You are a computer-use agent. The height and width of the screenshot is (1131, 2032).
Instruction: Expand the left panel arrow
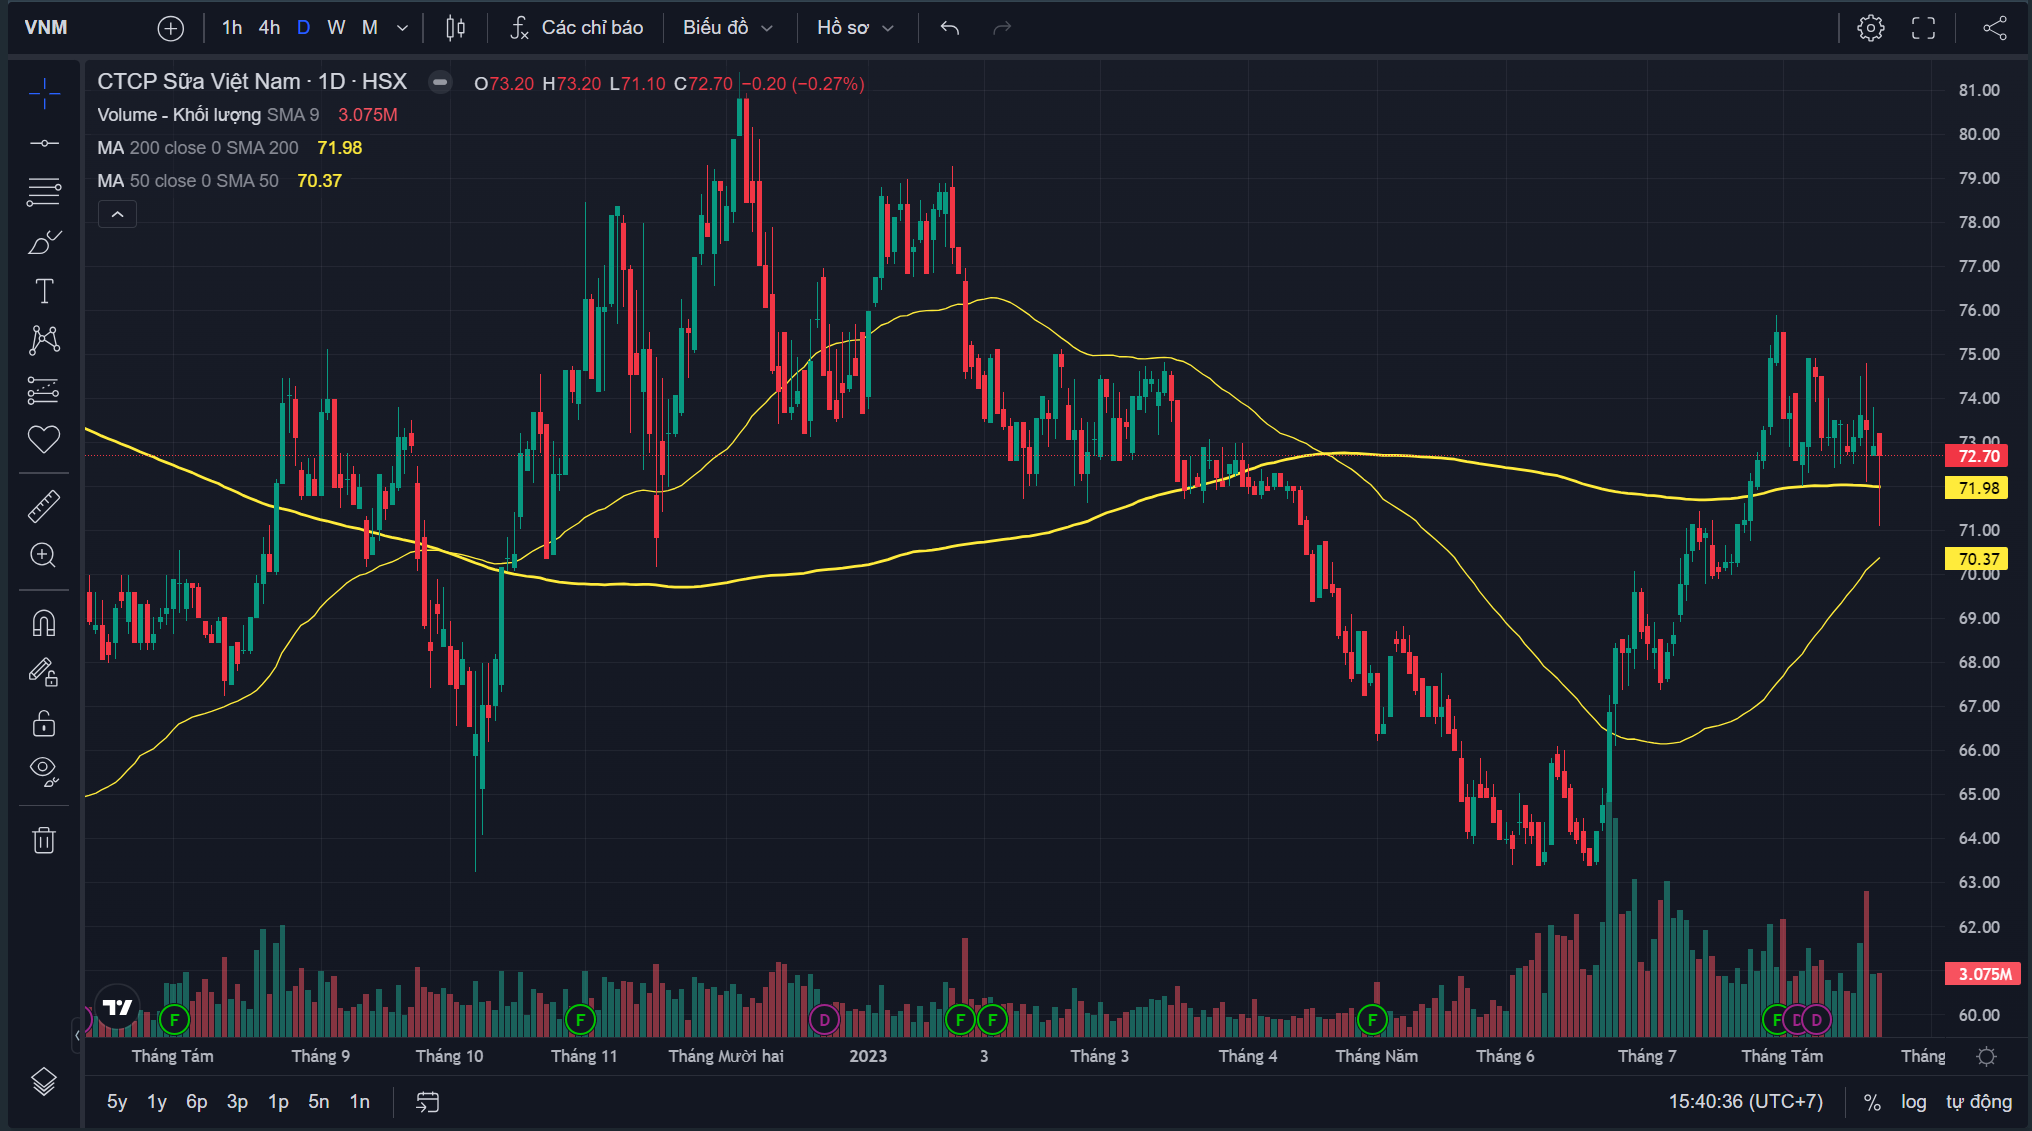pos(78,1035)
